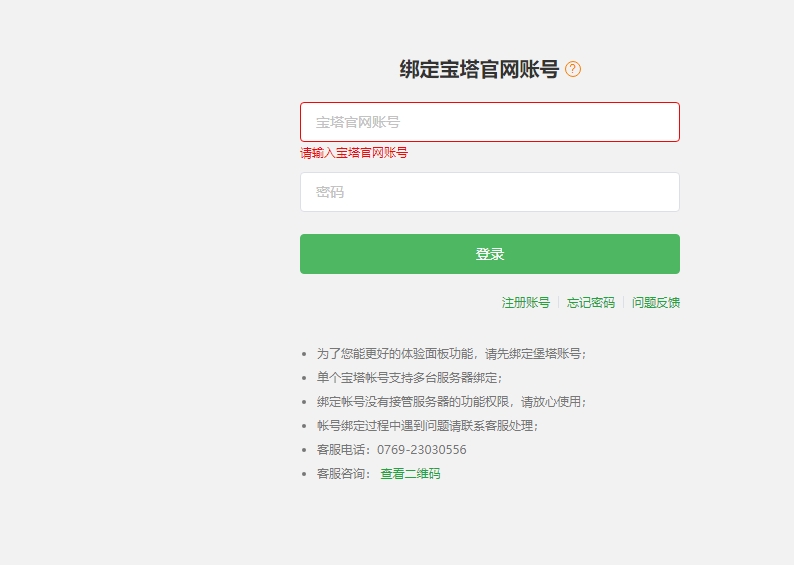Image resolution: width=794 pixels, height=565 pixels.
Task: Open the 查看二维码 QR code link
Action: pyautogui.click(x=410, y=474)
